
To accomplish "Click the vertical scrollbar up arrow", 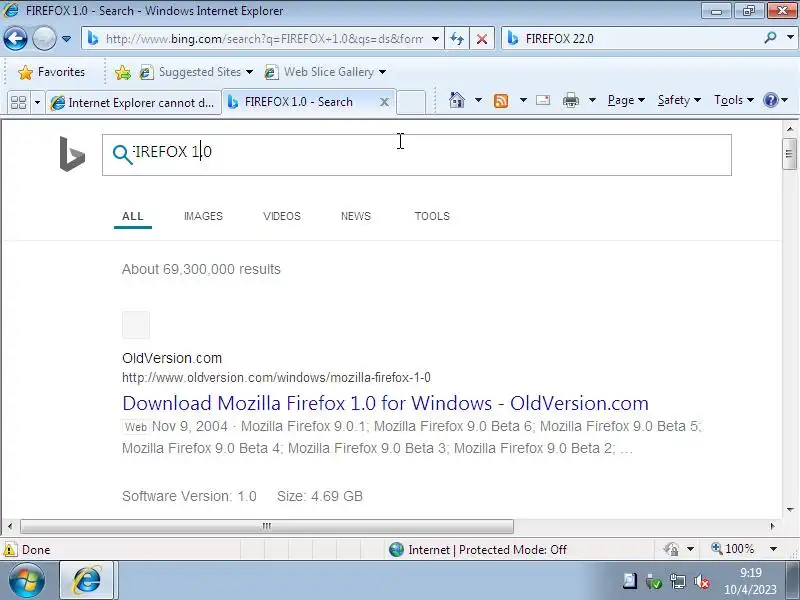I will click(x=790, y=129).
